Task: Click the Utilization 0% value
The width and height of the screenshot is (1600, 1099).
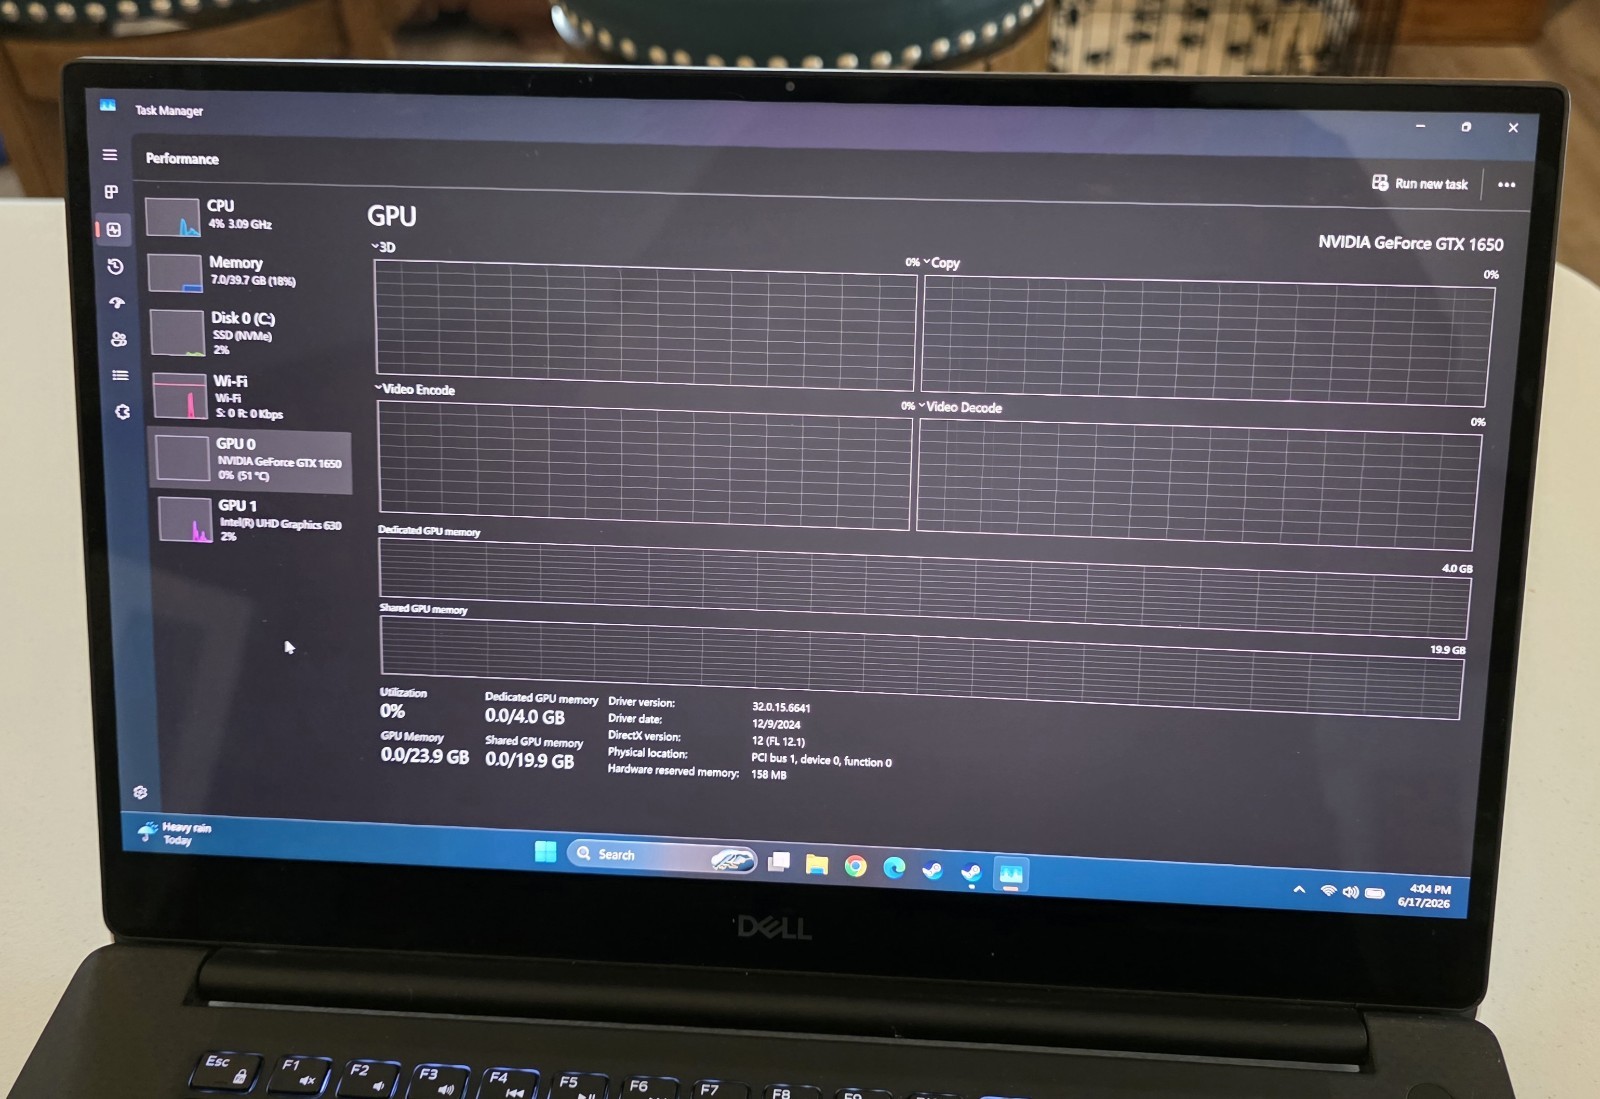Action: pos(392,711)
